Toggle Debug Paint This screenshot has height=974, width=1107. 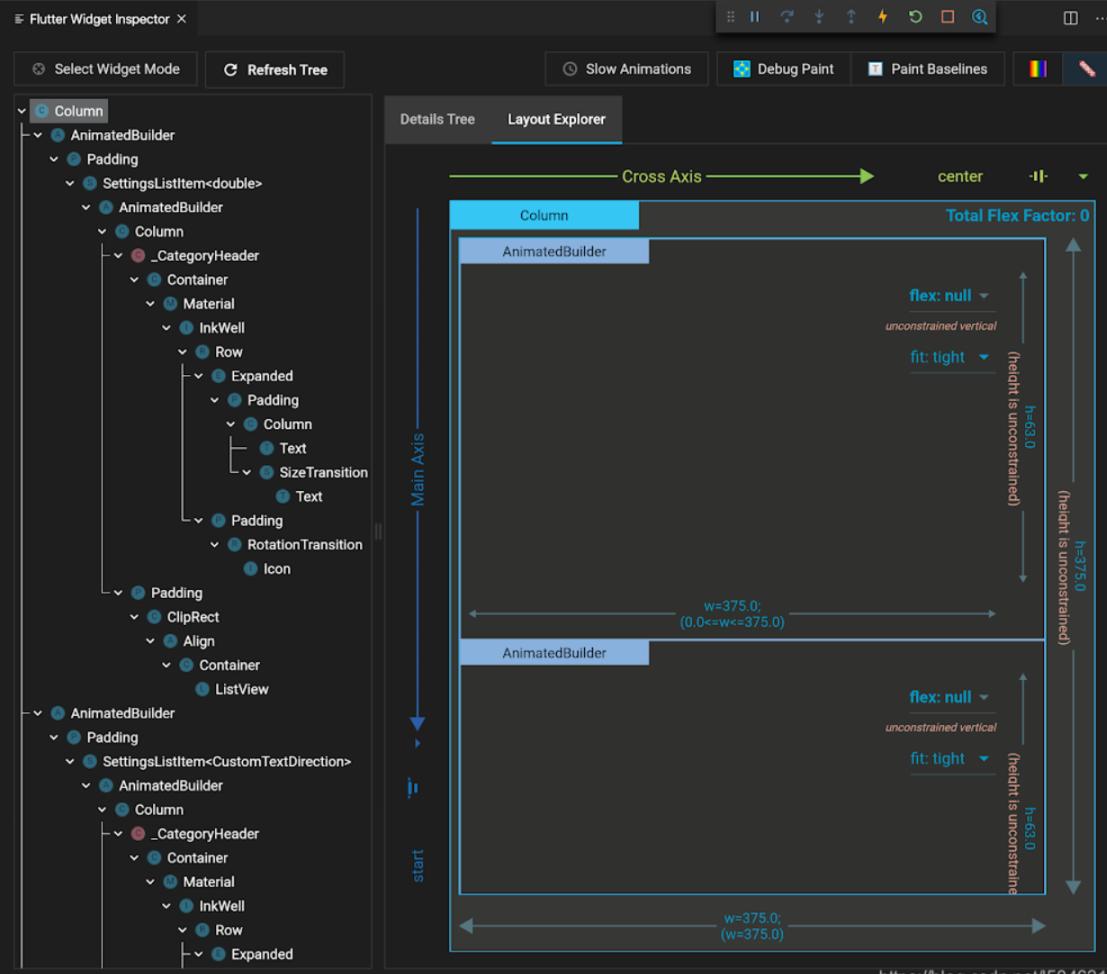tap(783, 69)
